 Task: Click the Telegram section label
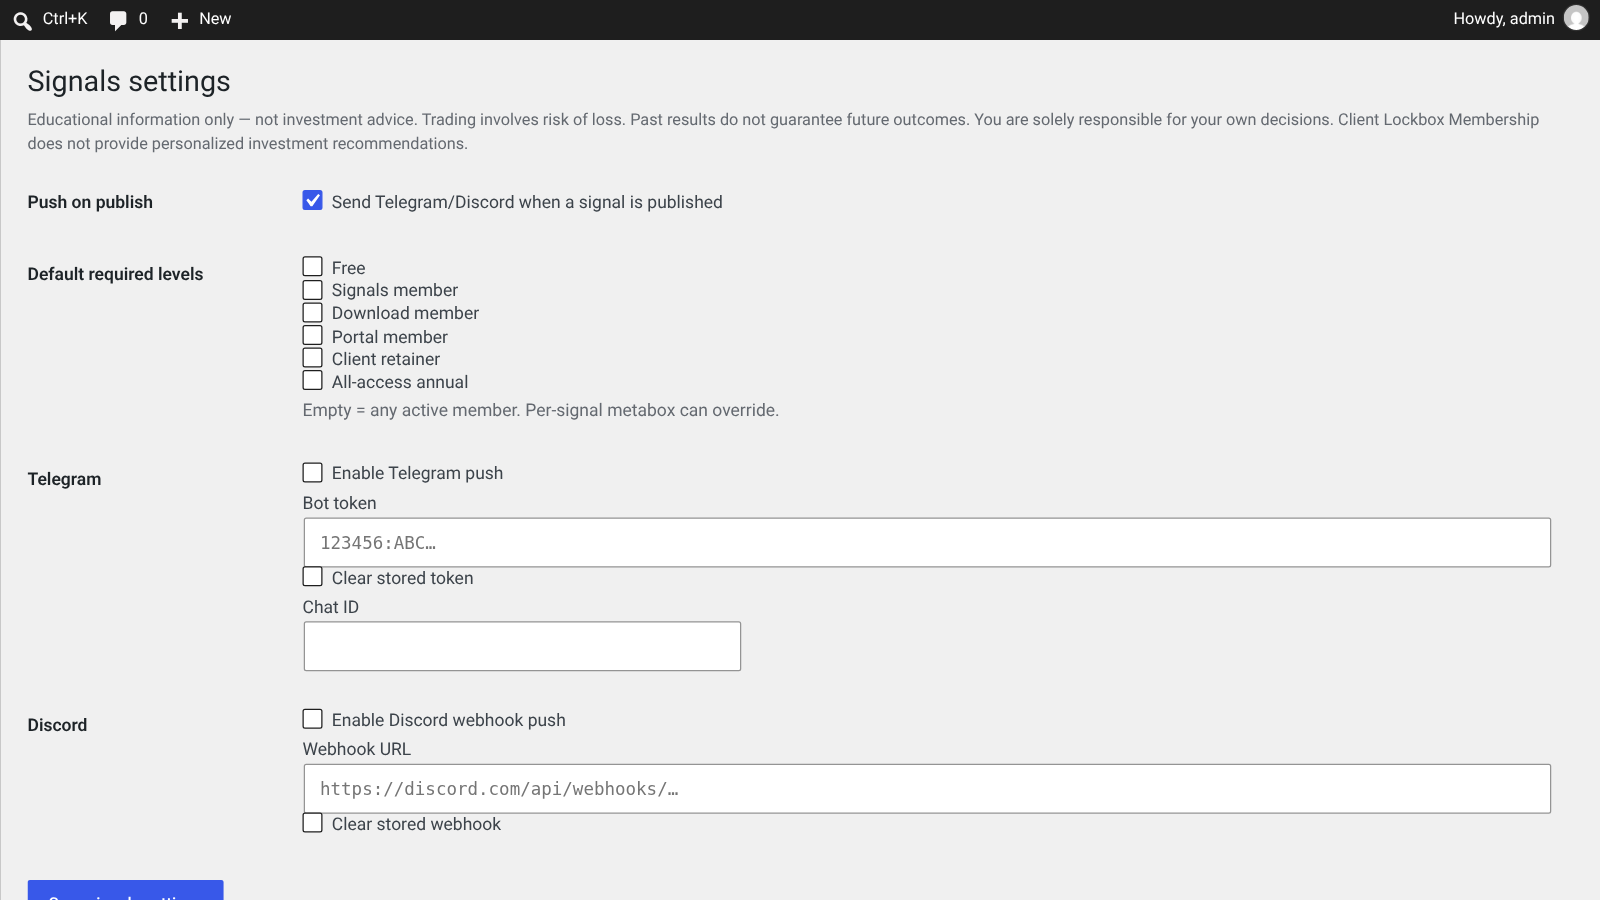pyautogui.click(x=64, y=479)
